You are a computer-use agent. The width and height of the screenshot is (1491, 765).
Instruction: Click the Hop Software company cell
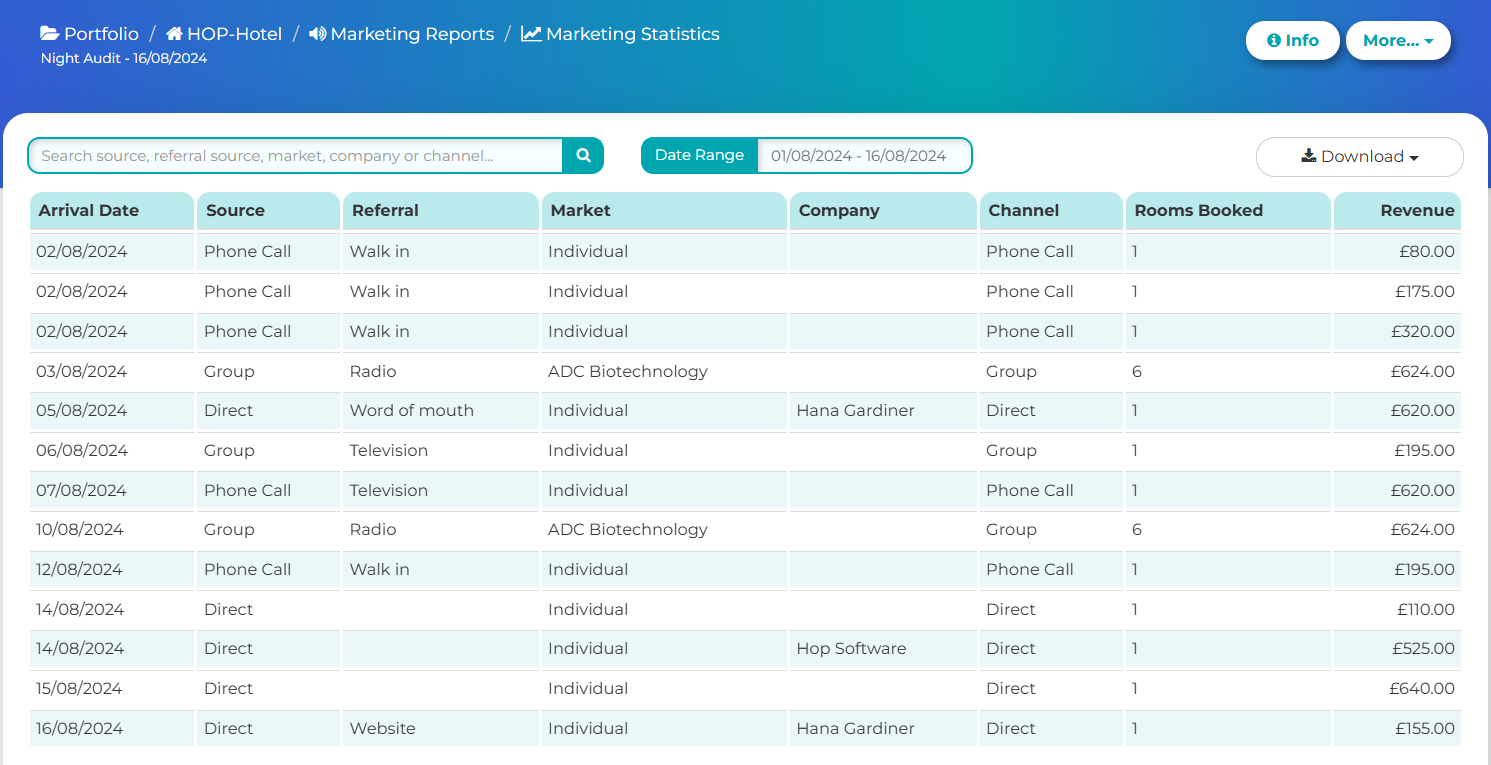[883, 648]
